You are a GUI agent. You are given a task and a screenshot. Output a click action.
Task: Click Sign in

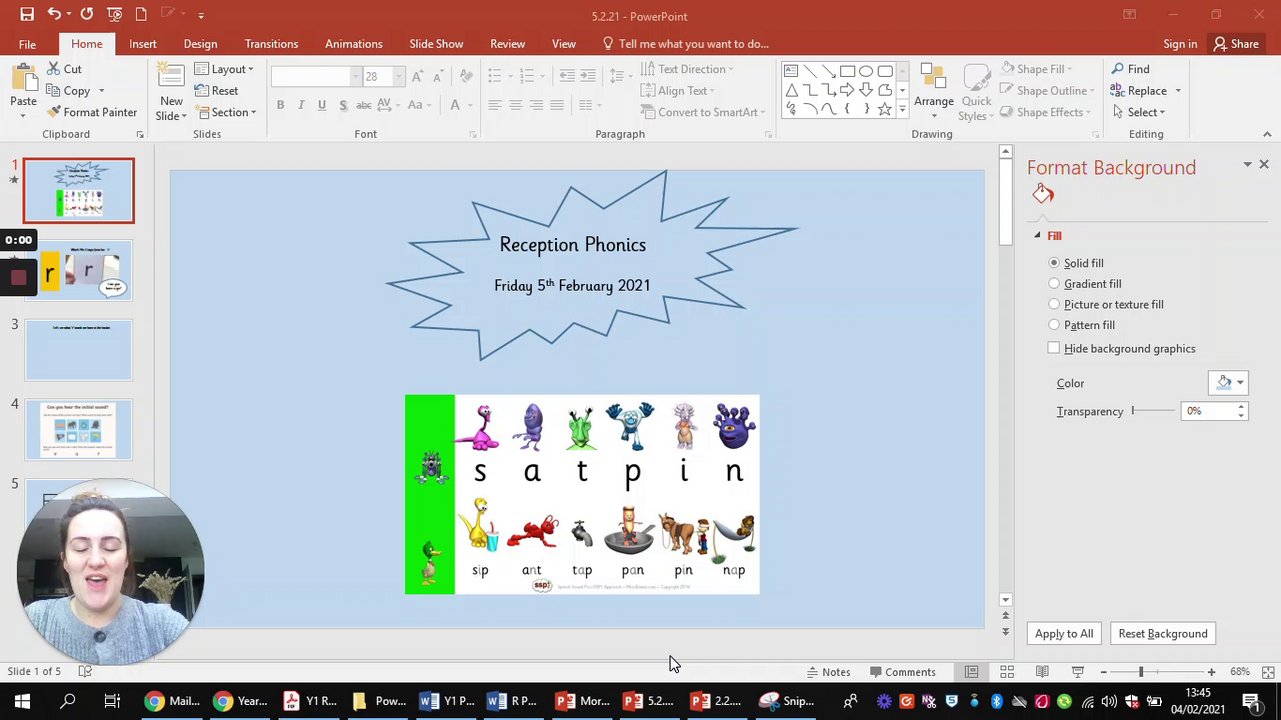tap(1180, 44)
